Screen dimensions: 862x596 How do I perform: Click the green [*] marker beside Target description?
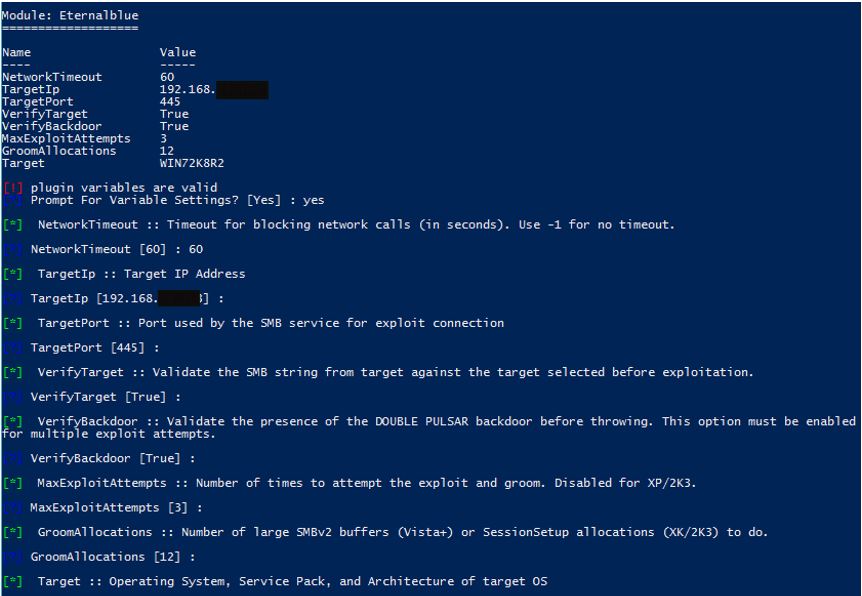13,582
